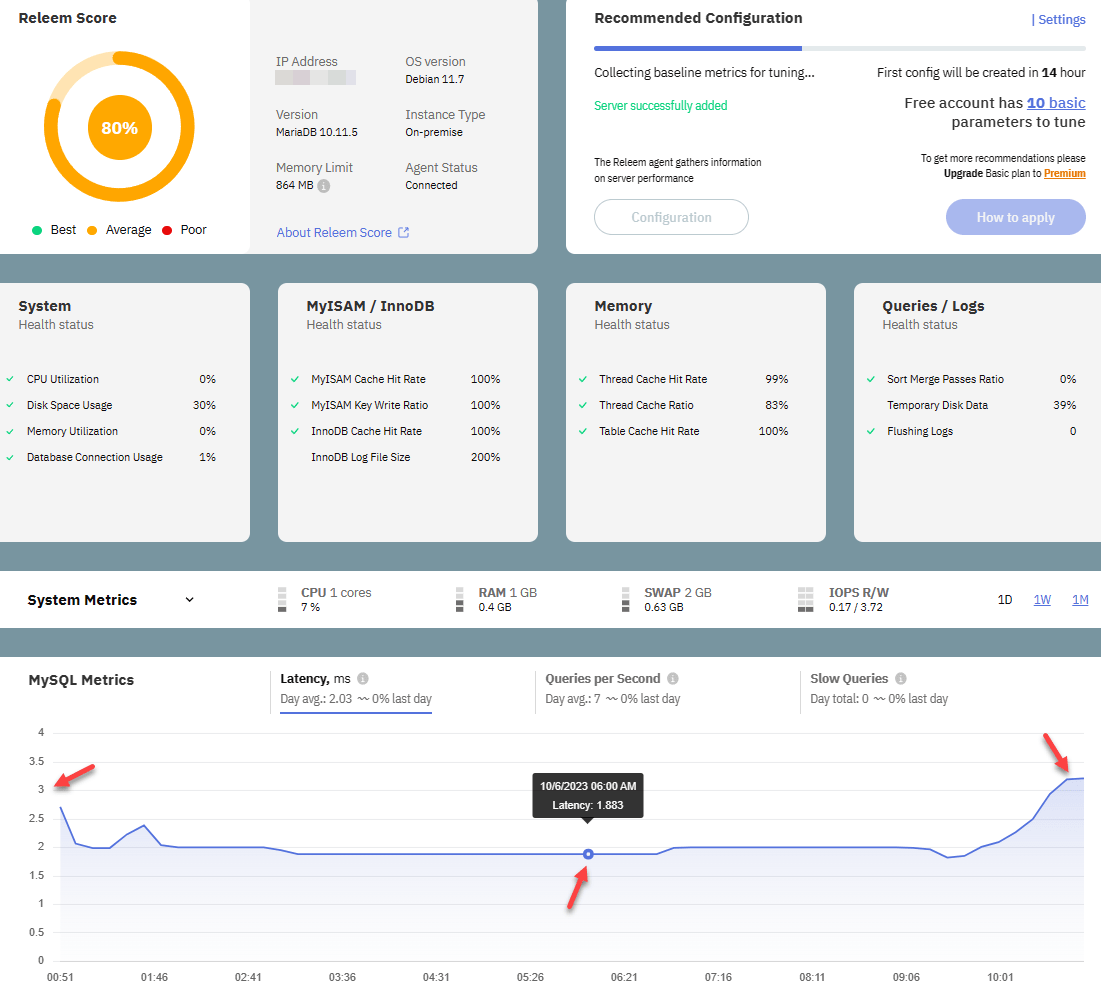Click the info icon next to Queries per Second
The width and height of the screenshot is (1101, 993).
673,678
